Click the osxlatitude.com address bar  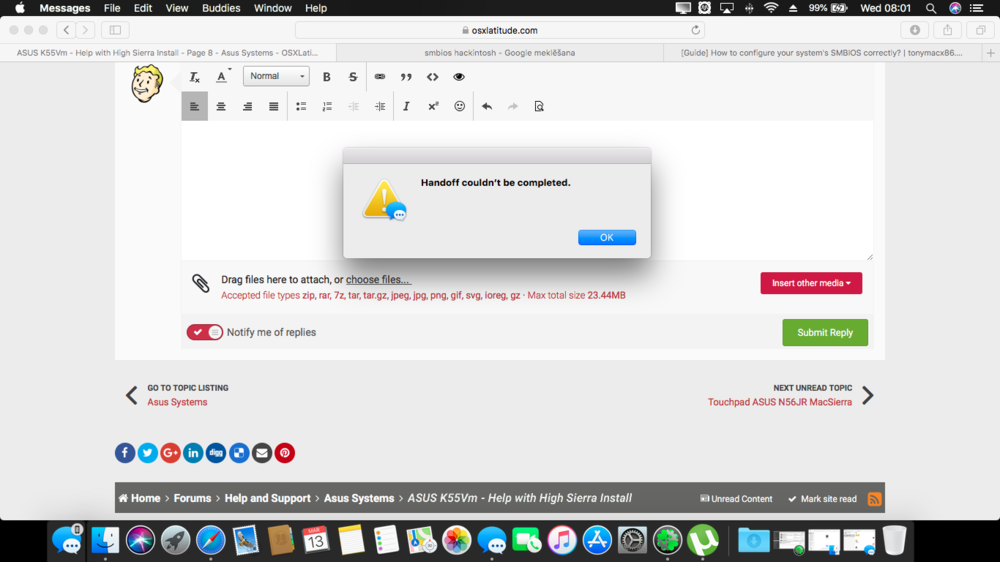point(500,31)
